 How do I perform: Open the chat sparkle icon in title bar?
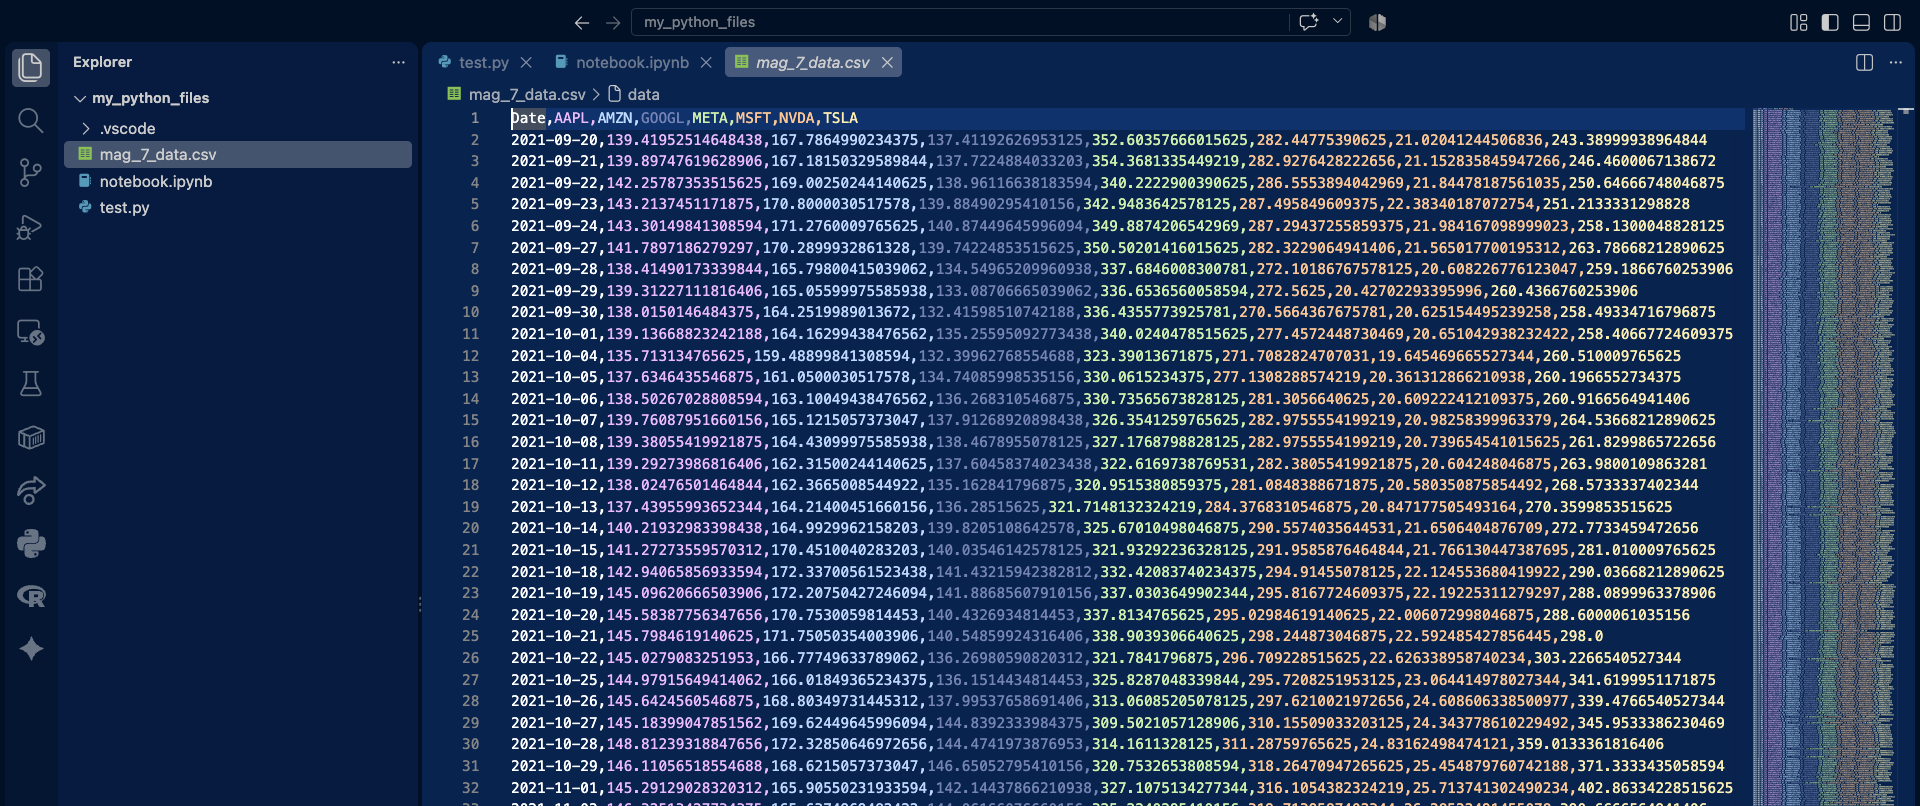[1308, 22]
